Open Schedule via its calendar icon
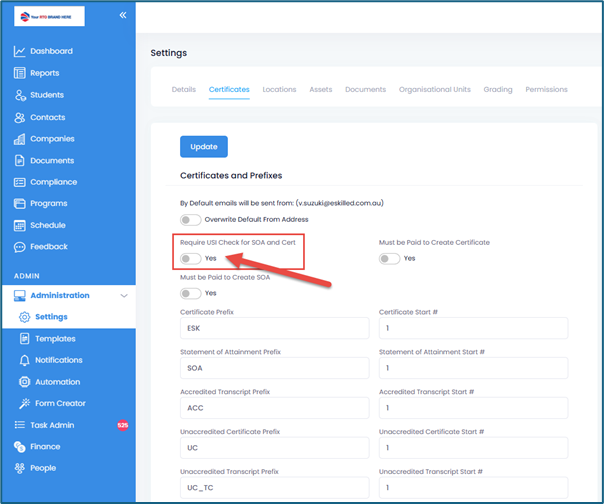604x504 pixels. tap(19, 225)
